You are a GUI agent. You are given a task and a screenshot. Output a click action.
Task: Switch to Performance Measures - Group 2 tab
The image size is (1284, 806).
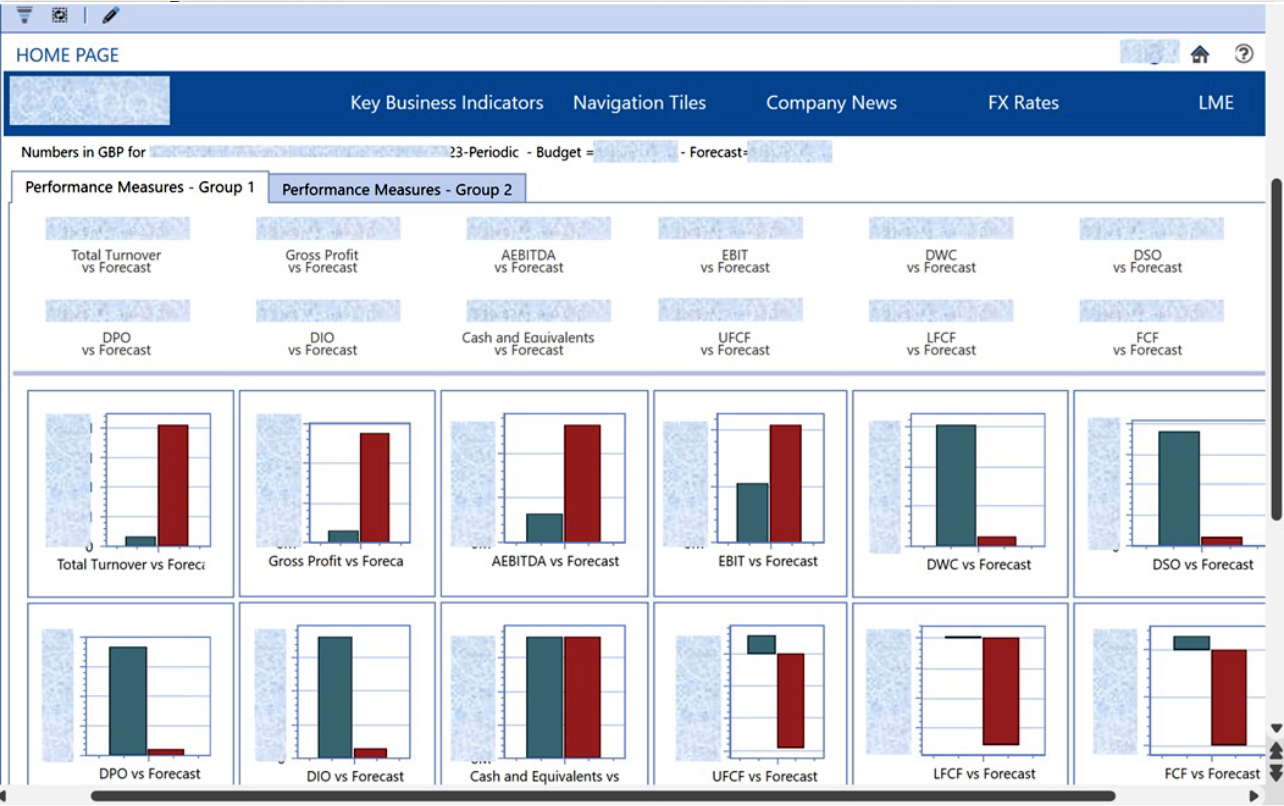397,189
